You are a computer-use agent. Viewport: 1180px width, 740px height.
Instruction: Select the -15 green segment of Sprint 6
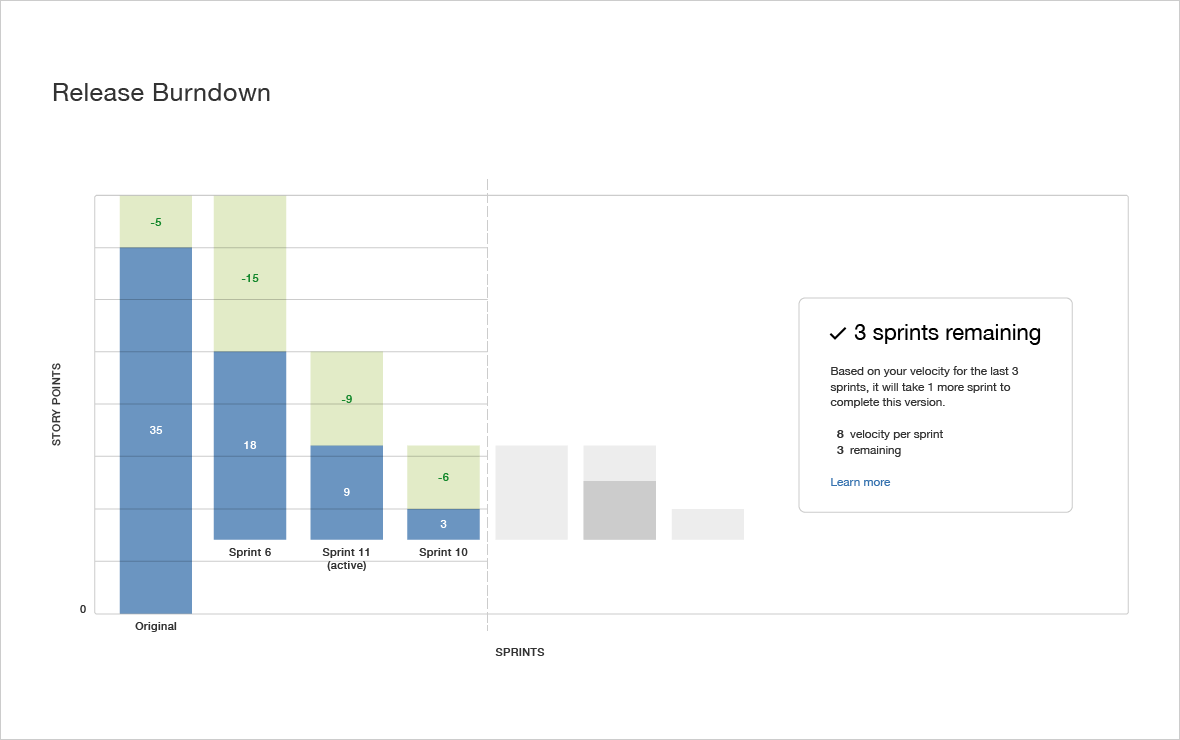point(250,273)
